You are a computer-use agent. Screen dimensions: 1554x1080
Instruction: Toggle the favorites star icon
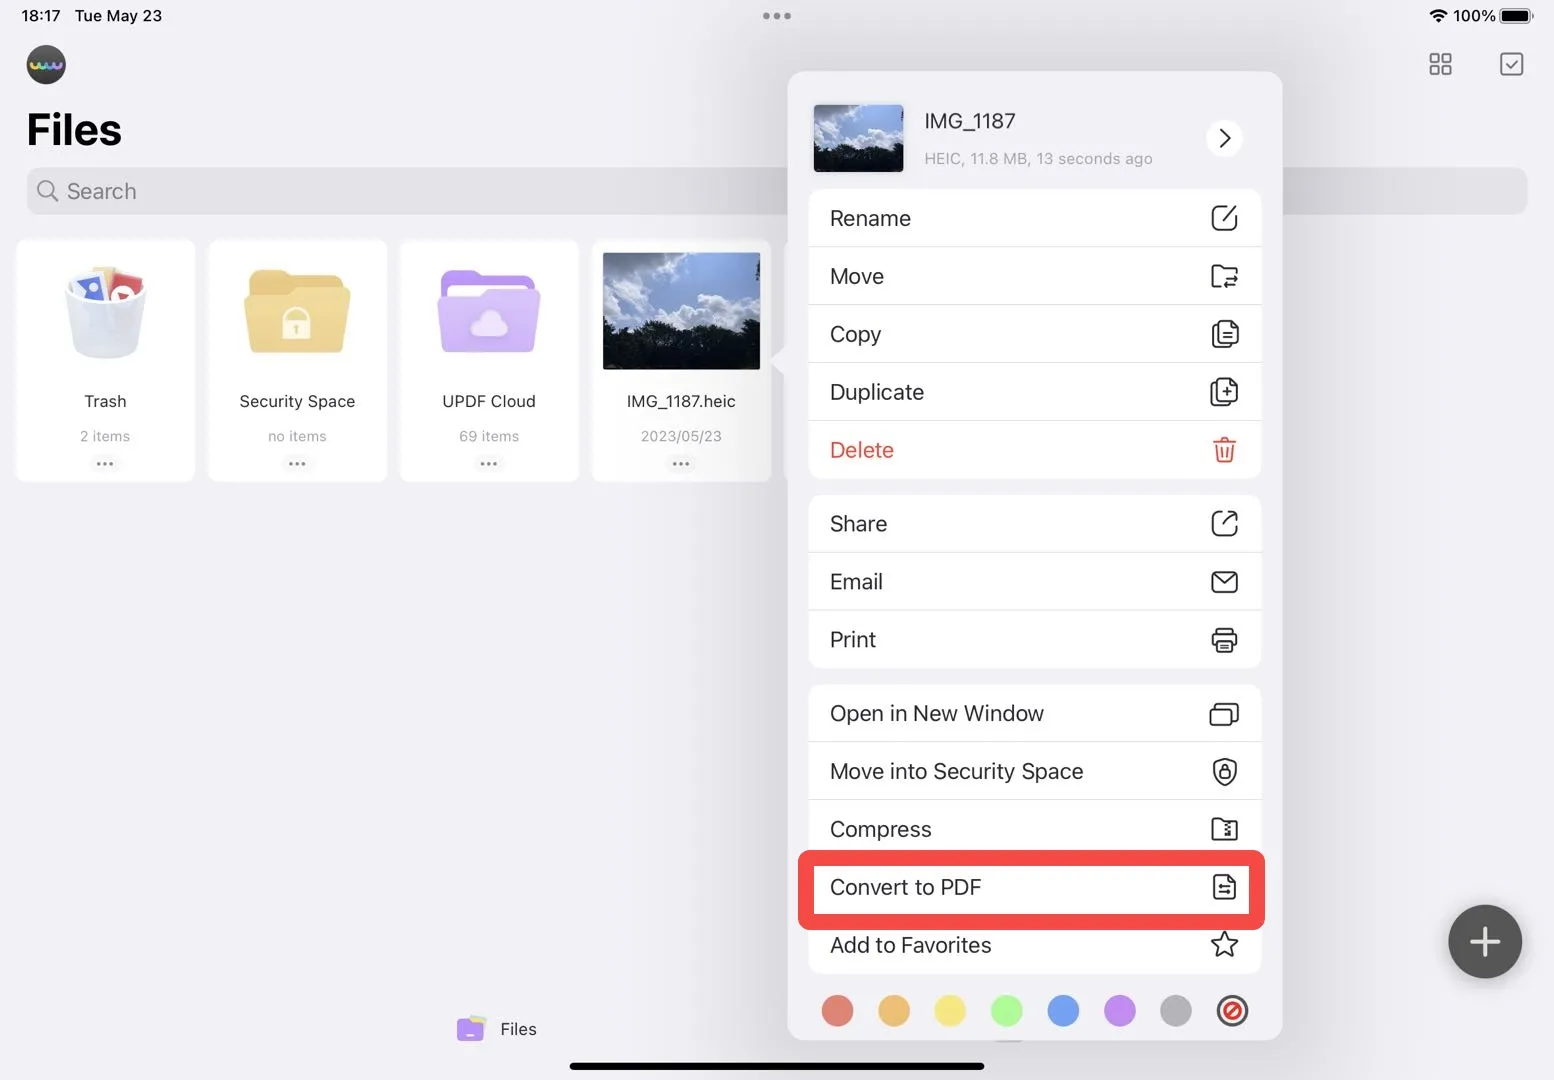point(1224,944)
